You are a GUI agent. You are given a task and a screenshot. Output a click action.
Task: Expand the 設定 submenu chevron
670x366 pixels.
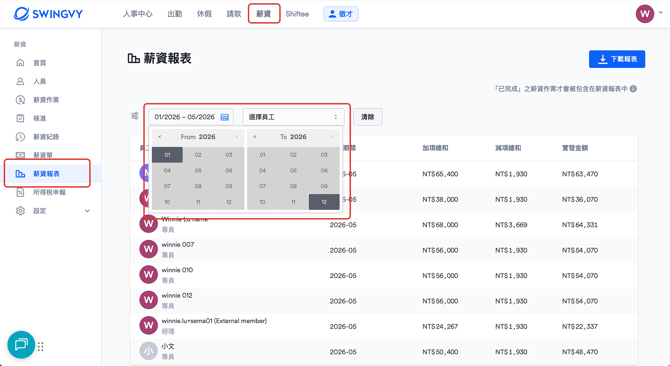coord(88,211)
